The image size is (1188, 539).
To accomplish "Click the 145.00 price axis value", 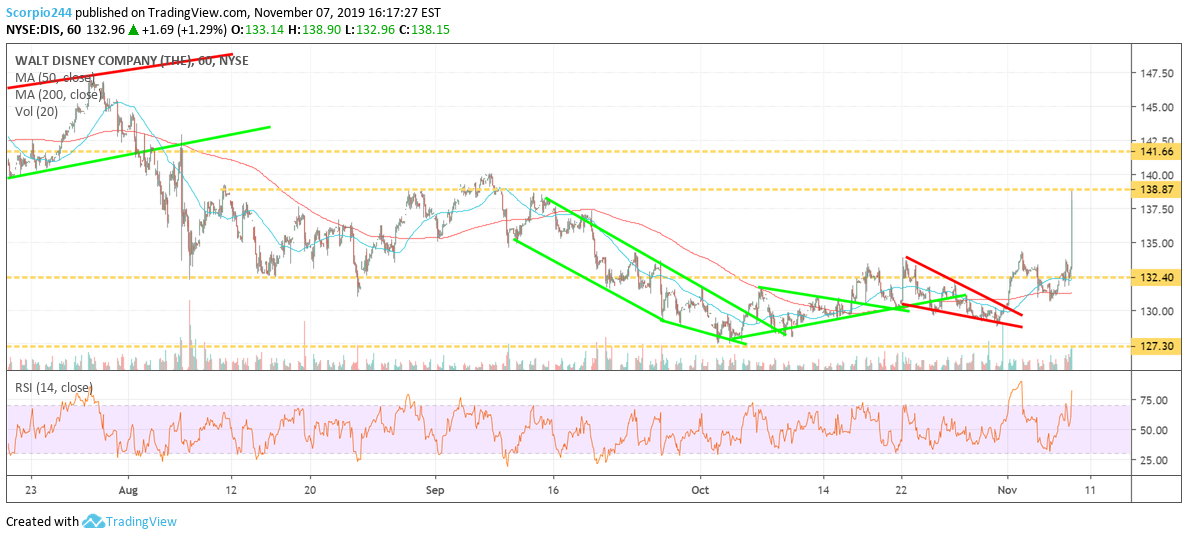I will pos(1156,107).
